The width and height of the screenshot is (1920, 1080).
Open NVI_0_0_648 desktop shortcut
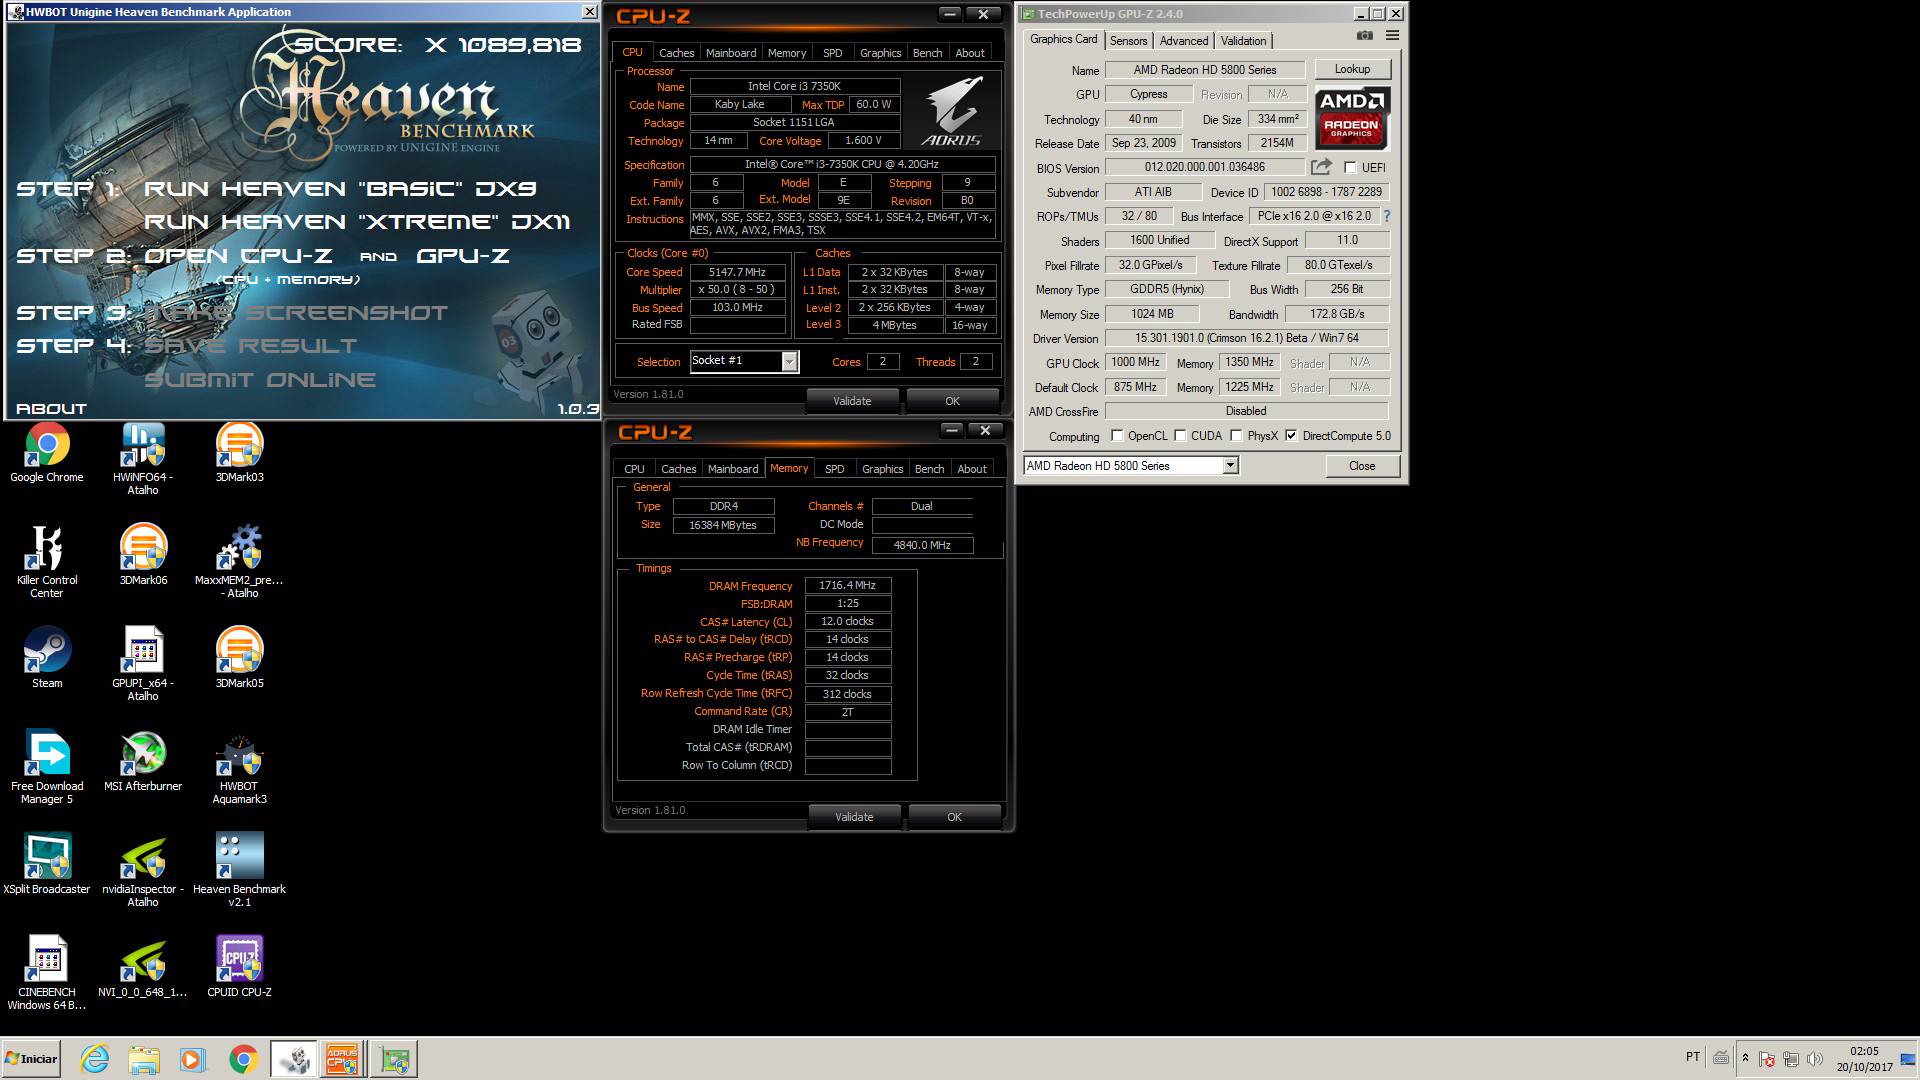[143, 968]
